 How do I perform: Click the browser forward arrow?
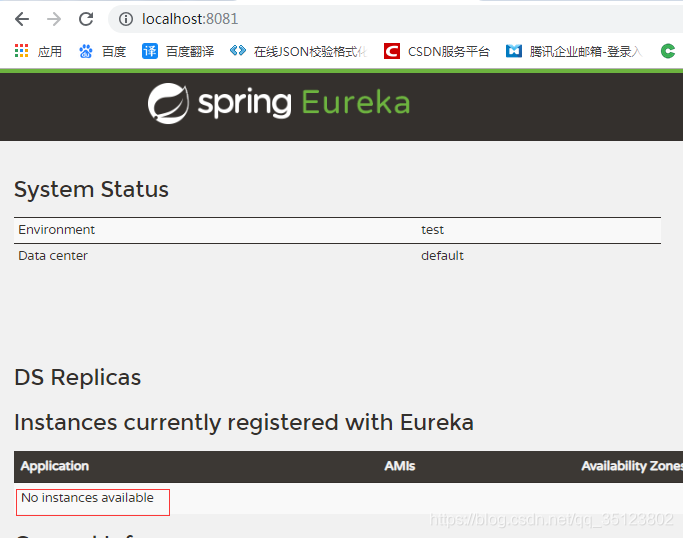tap(54, 19)
